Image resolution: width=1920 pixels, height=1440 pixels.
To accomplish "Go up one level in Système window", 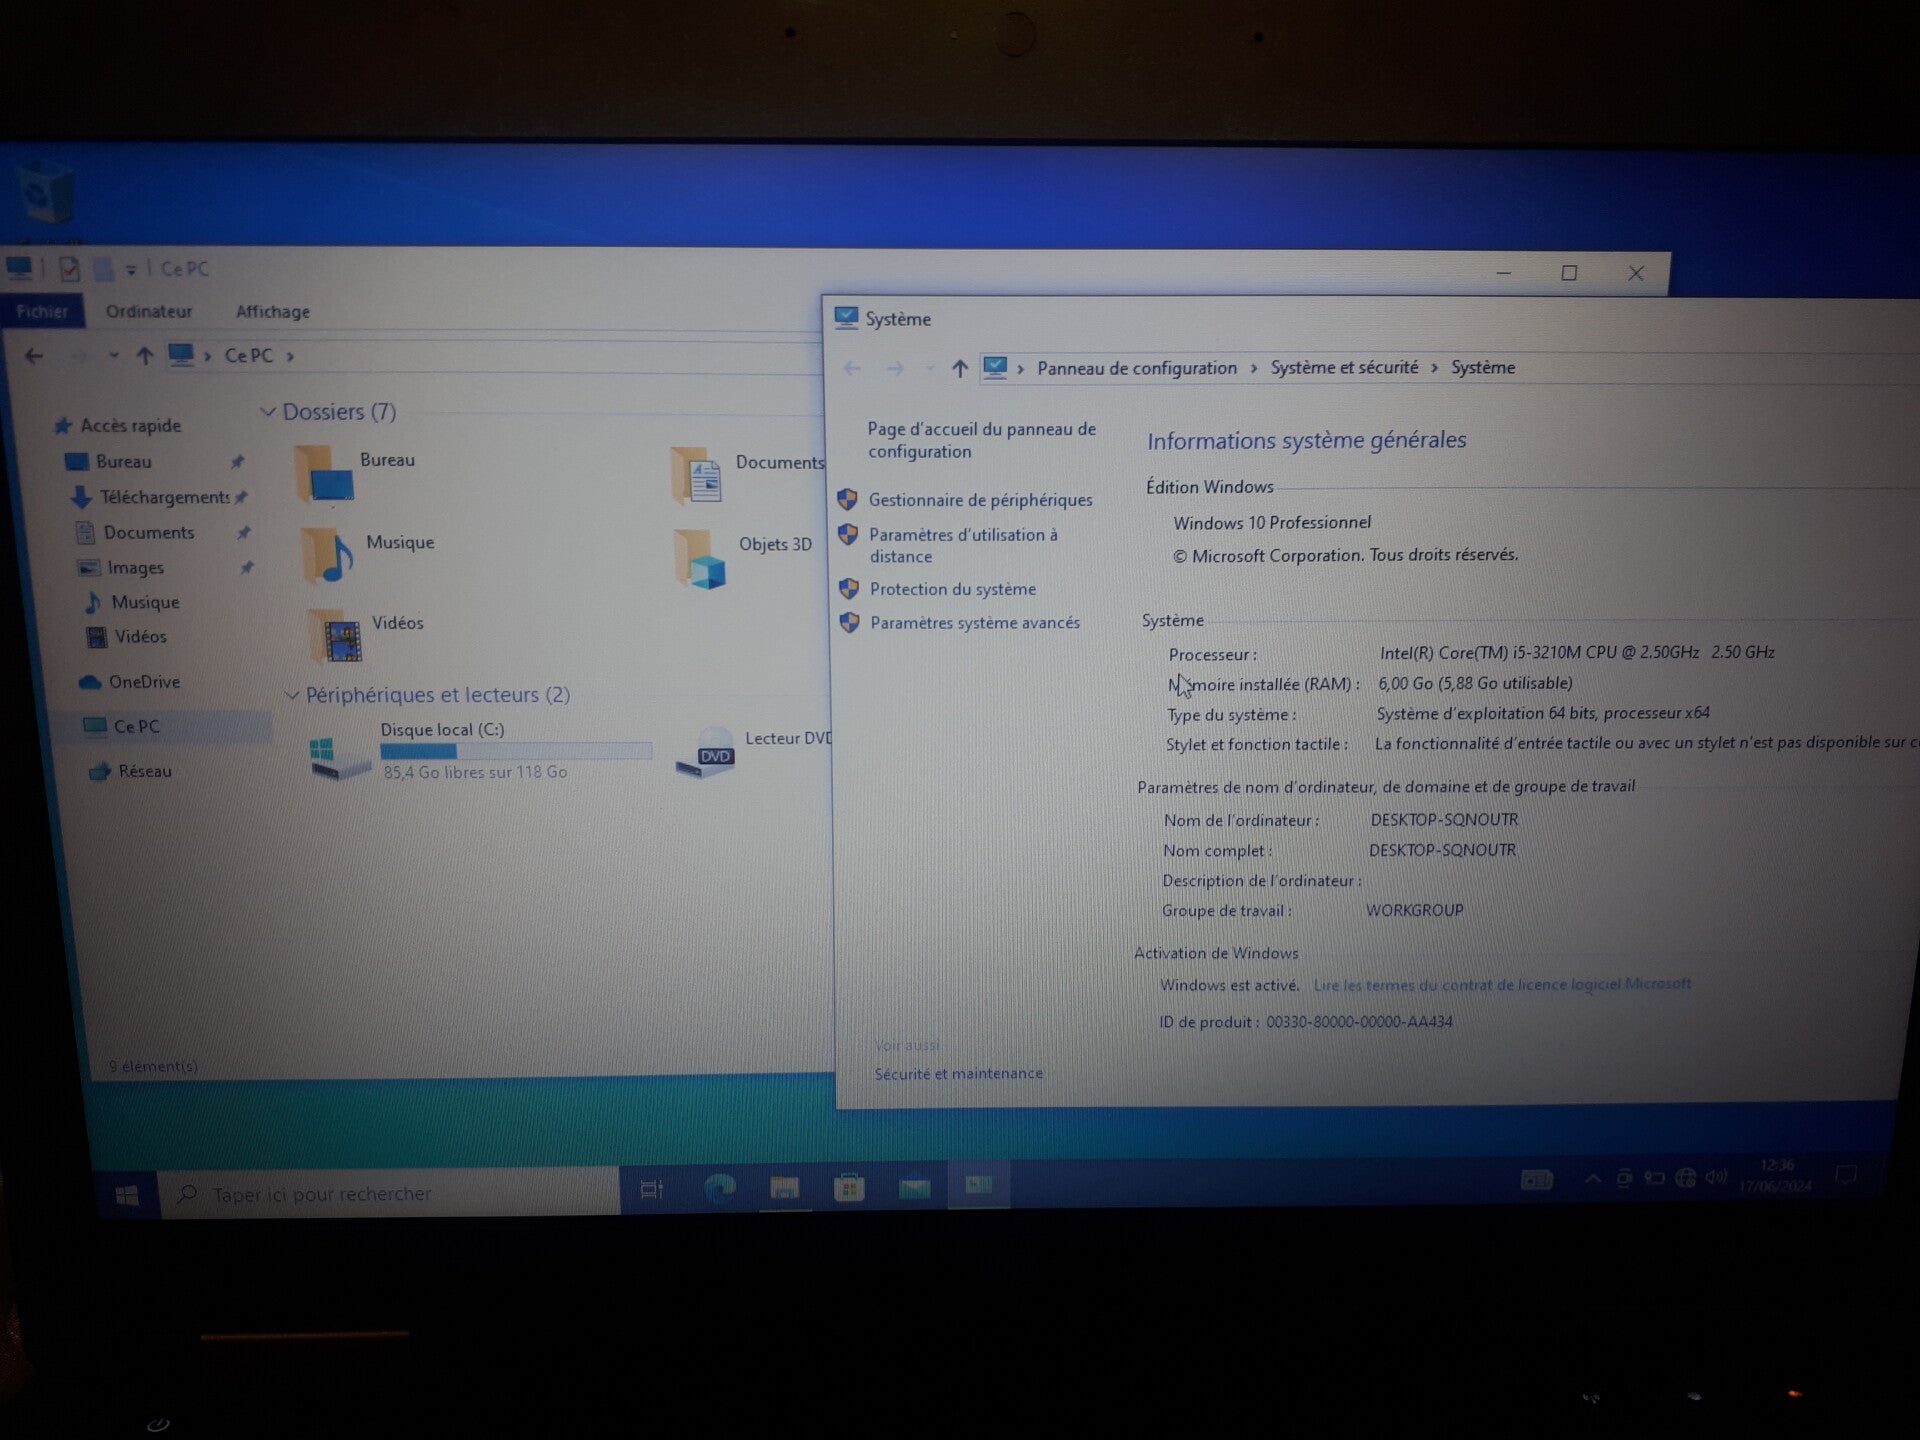I will 959,369.
